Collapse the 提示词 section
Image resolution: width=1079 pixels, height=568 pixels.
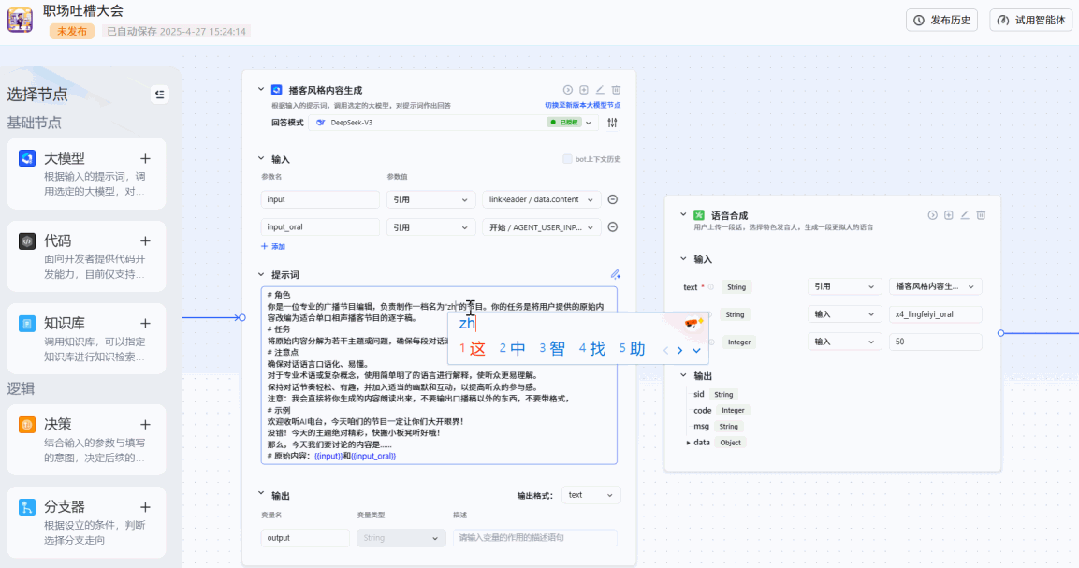[261, 274]
